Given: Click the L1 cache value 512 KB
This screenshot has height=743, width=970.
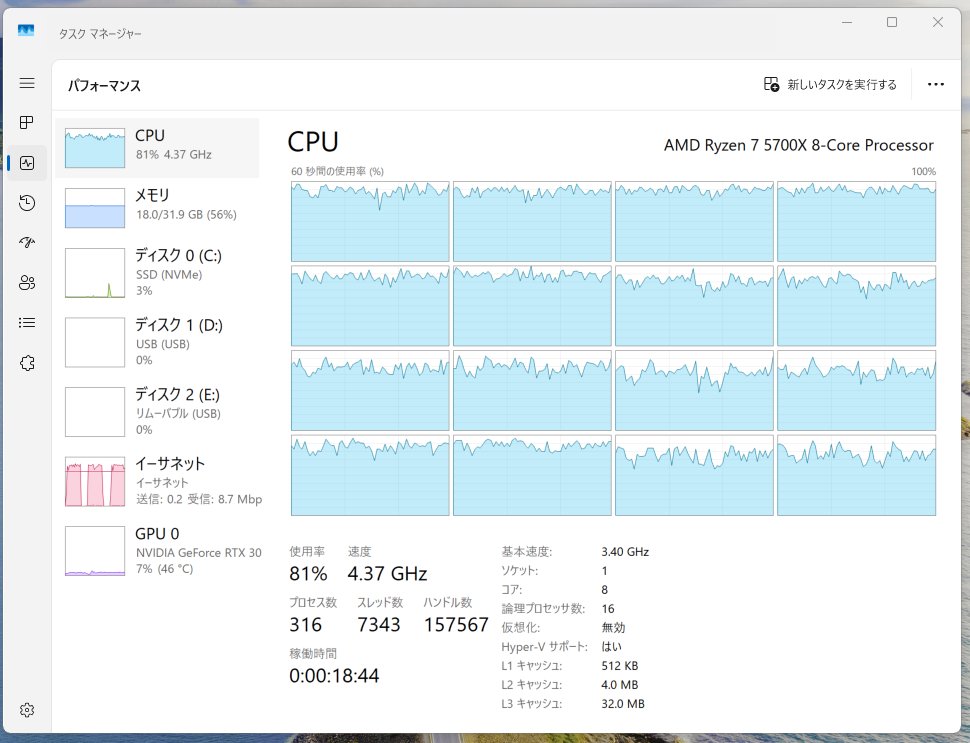Looking at the screenshot, I should click(619, 666).
